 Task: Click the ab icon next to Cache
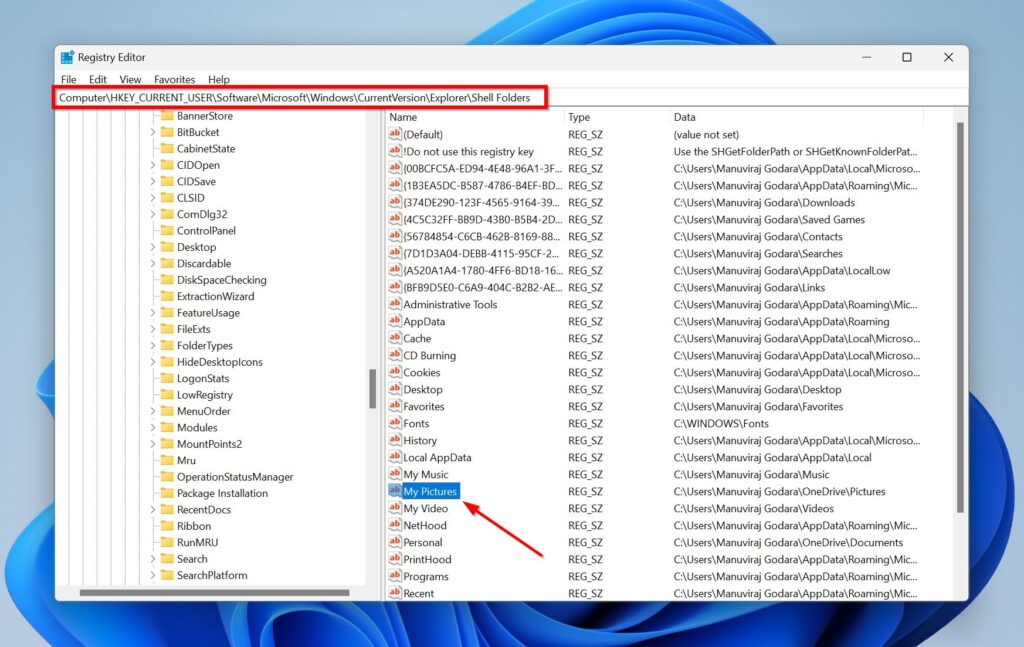coord(397,338)
